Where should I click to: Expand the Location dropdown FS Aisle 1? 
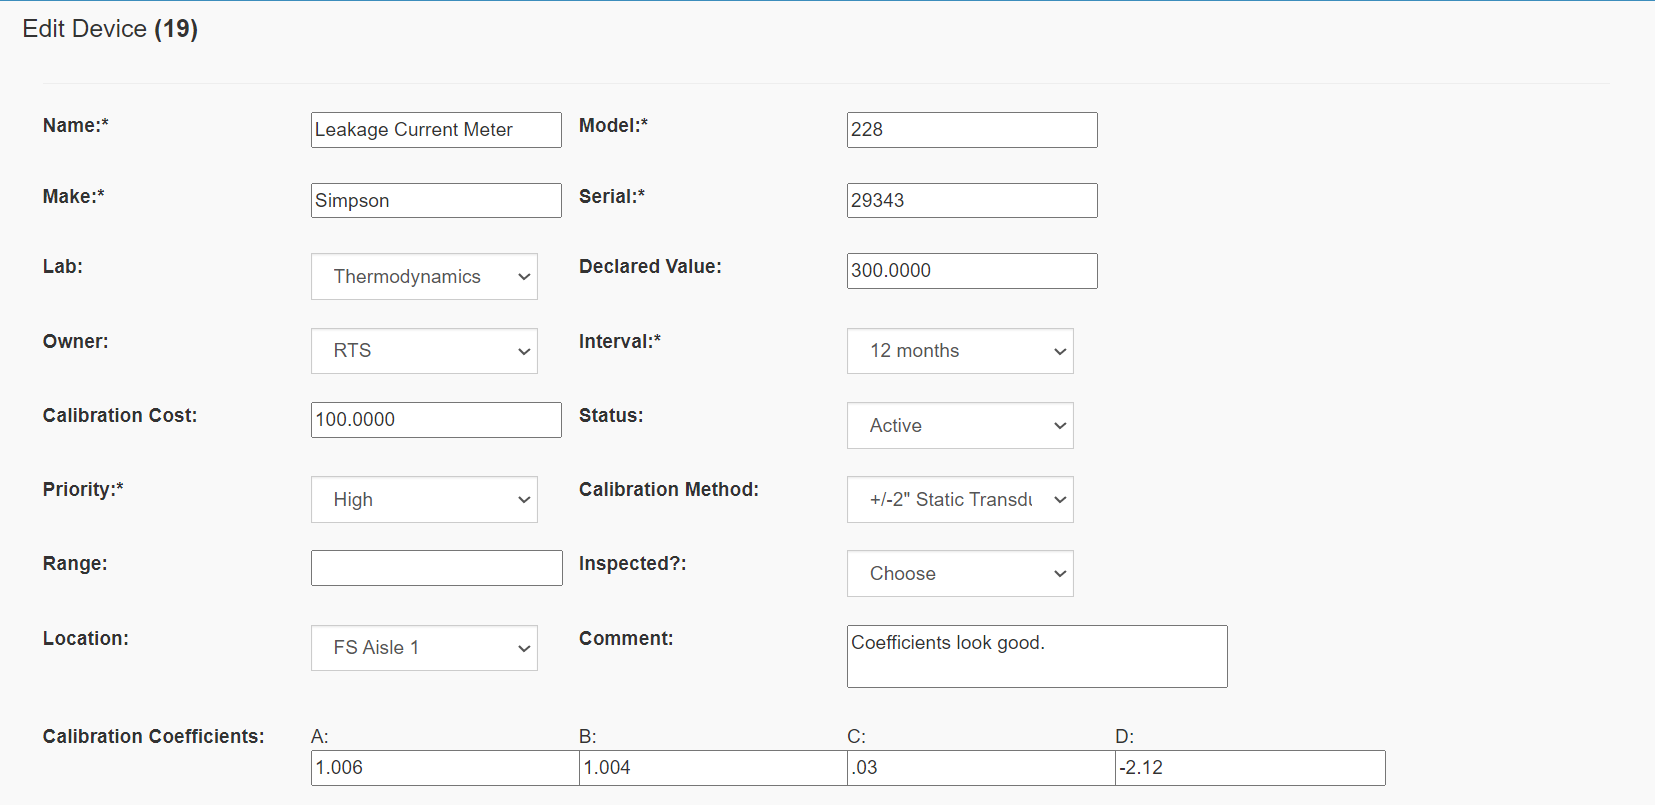coord(424,648)
